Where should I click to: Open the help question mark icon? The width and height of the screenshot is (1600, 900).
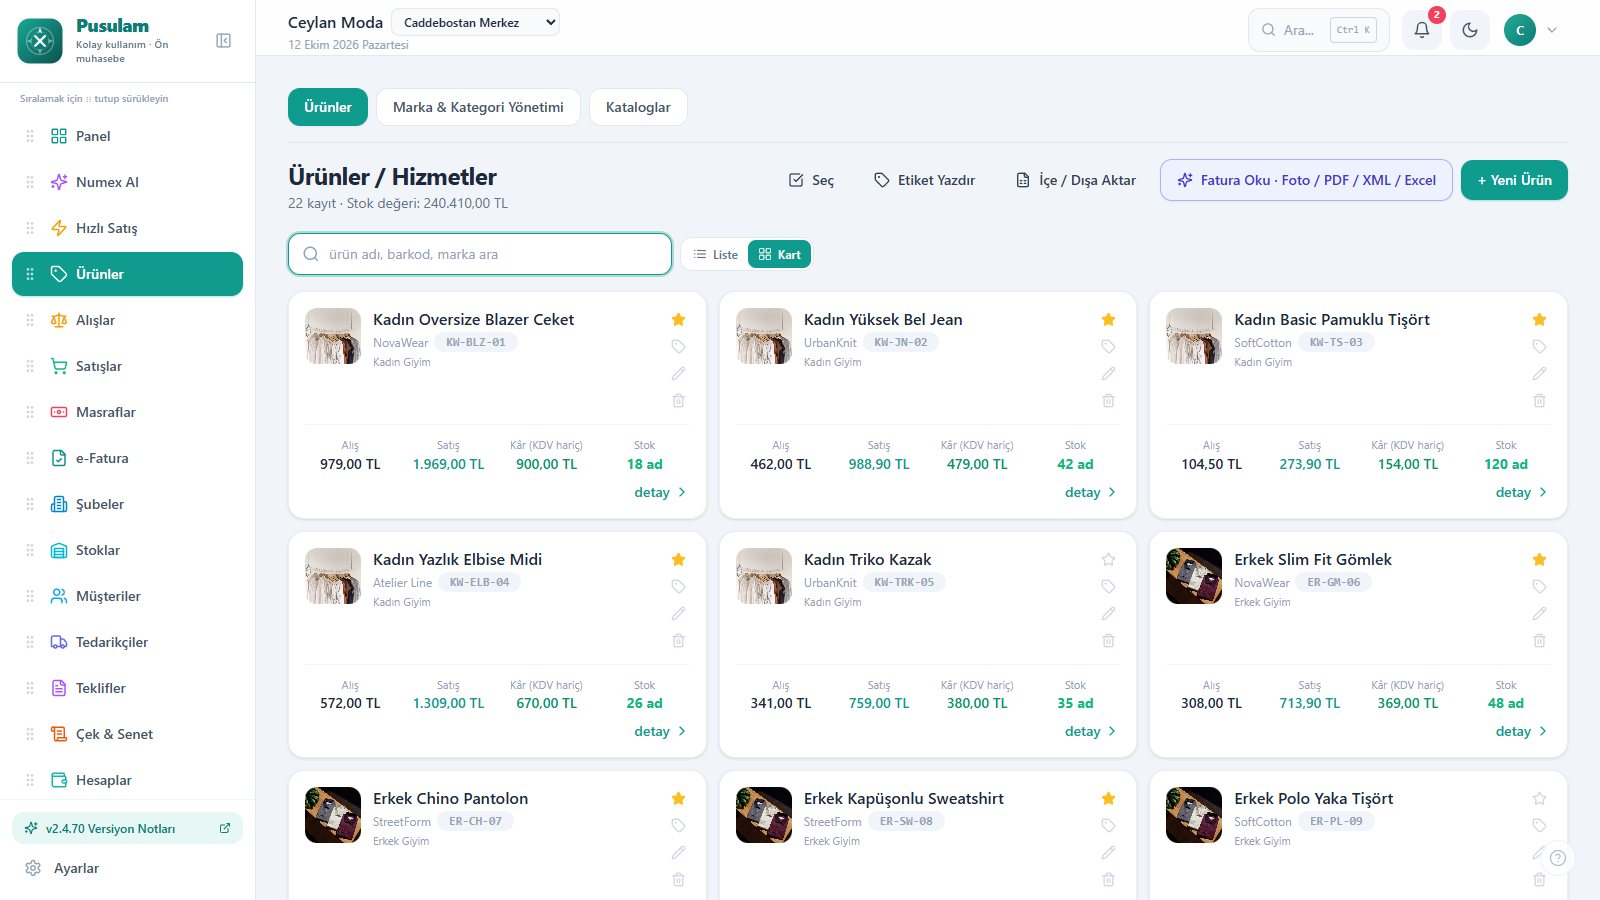(x=1557, y=857)
